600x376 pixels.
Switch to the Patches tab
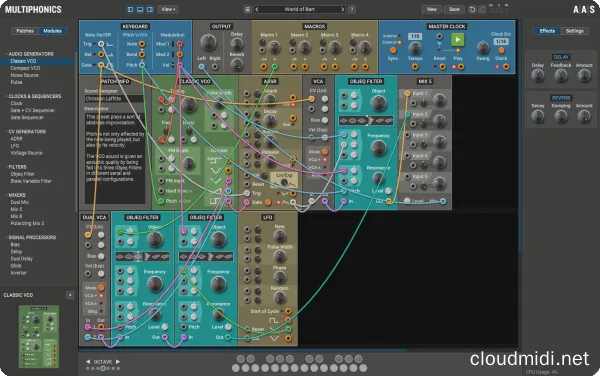(25, 31)
